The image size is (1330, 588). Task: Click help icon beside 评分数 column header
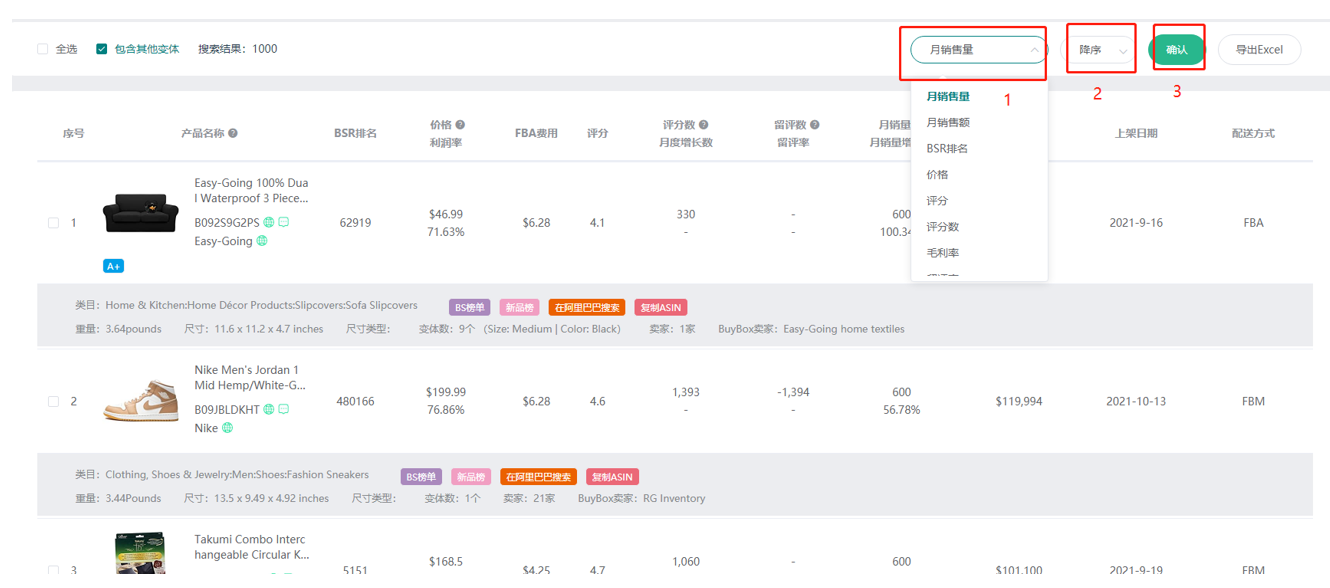(x=704, y=125)
